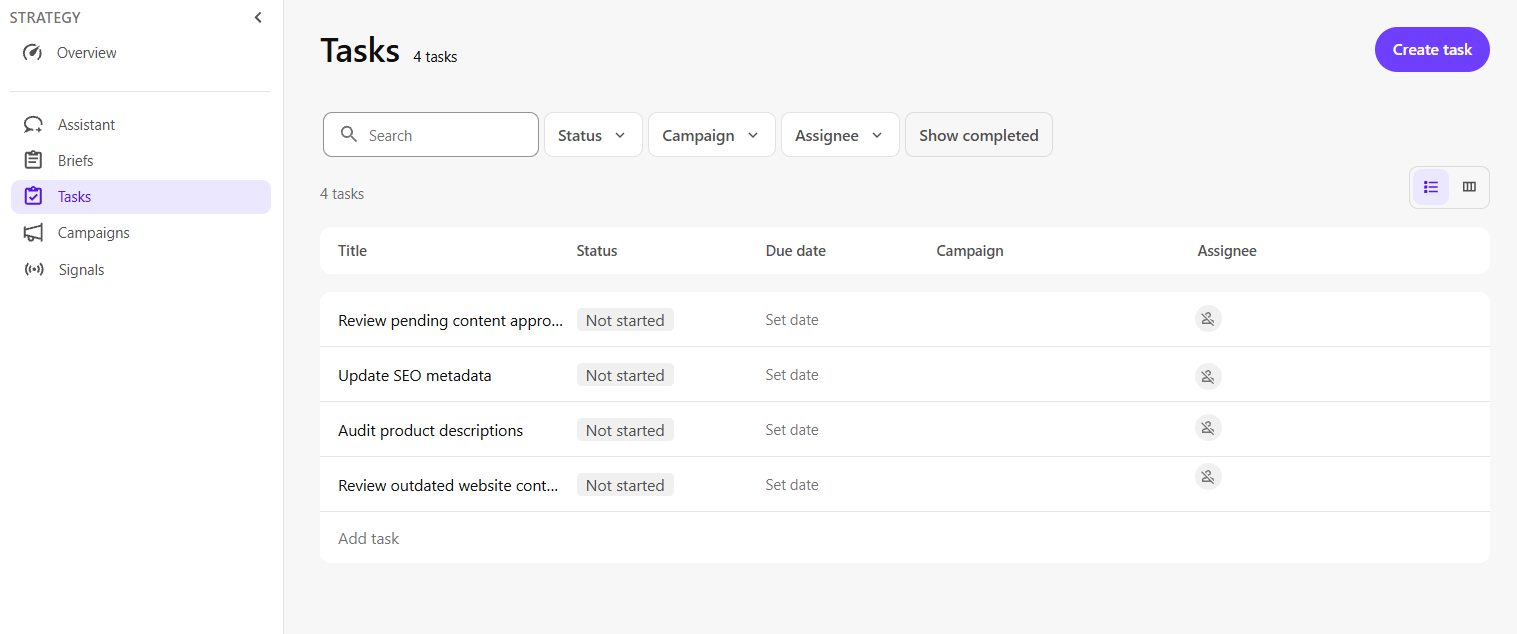Open the Update SEO metadata task
Viewport: 1517px width, 634px height.
click(x=415, y=376)
